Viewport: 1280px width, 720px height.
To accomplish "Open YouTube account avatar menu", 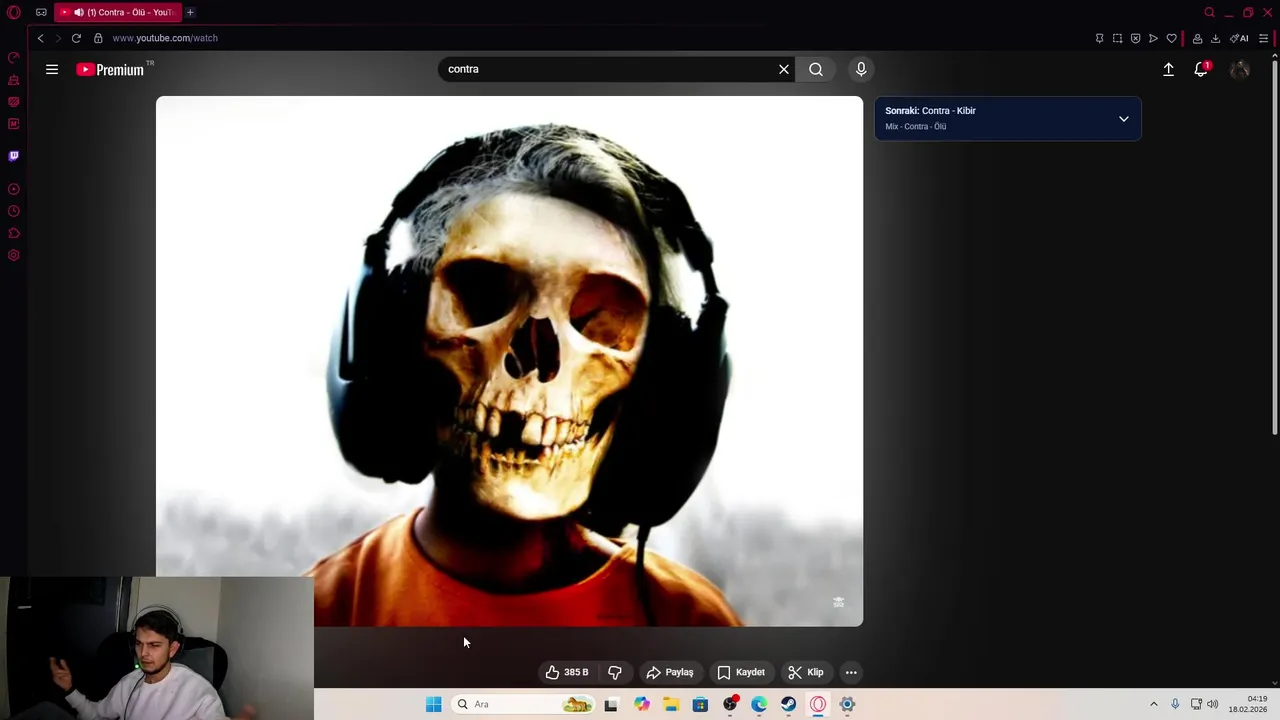I will pos(1240,69).
